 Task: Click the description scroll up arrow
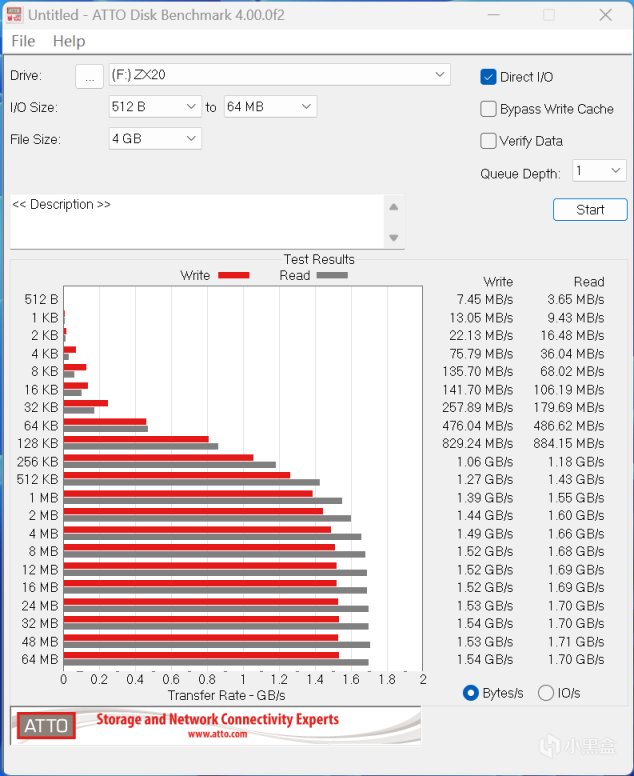coord(394,207)
